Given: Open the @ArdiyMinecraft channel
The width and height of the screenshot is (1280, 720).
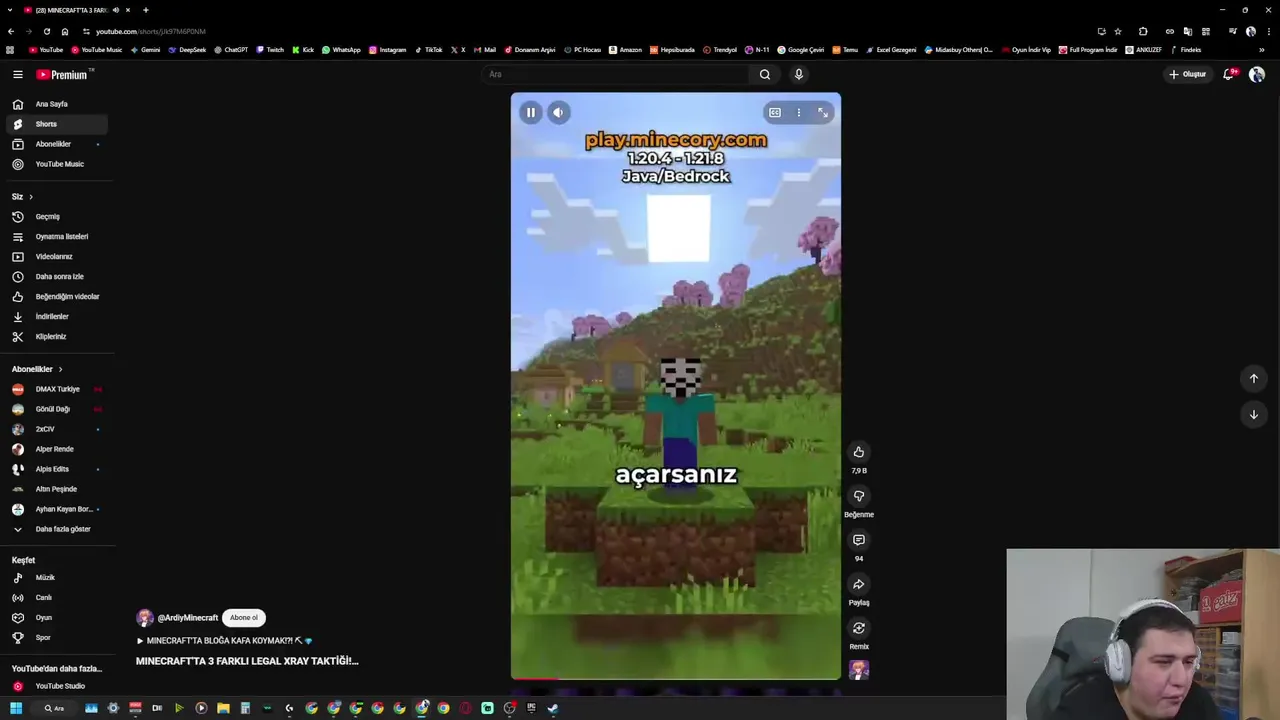Looking at the screenshot, I should click(187, 618).
